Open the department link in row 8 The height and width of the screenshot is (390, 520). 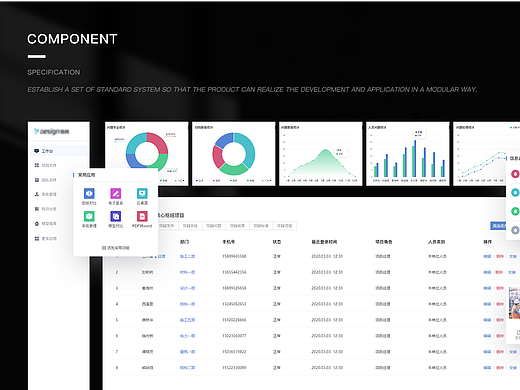point(187,368)
